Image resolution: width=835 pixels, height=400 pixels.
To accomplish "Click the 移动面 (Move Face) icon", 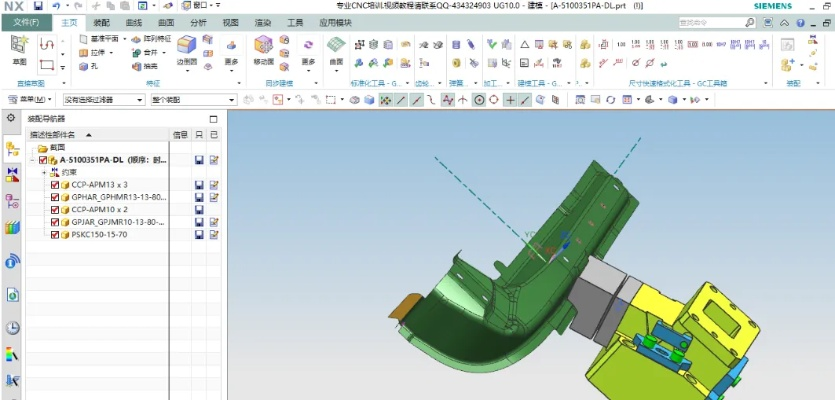I will coord(263,47).
